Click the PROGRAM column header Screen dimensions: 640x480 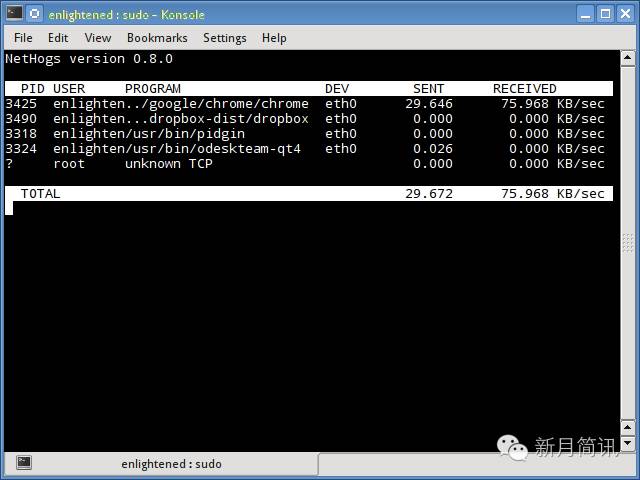click(153, 89)
